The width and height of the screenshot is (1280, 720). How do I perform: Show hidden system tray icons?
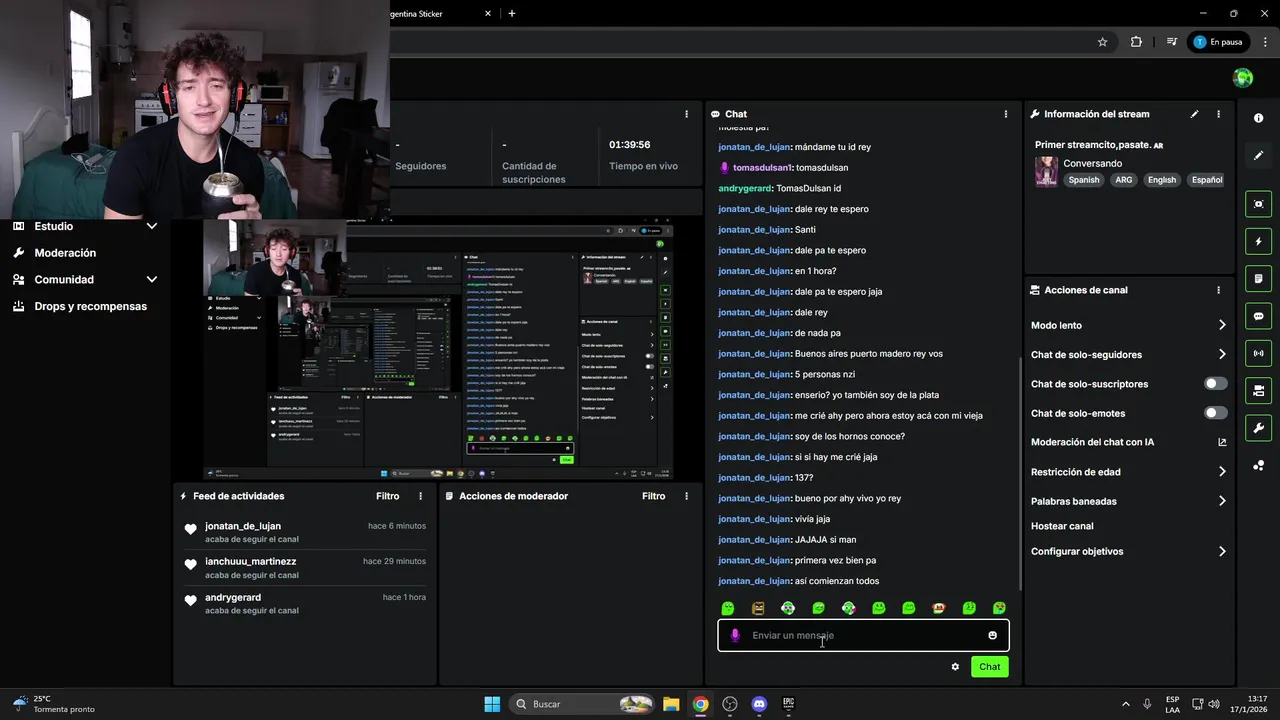(x=1125, y=704)
